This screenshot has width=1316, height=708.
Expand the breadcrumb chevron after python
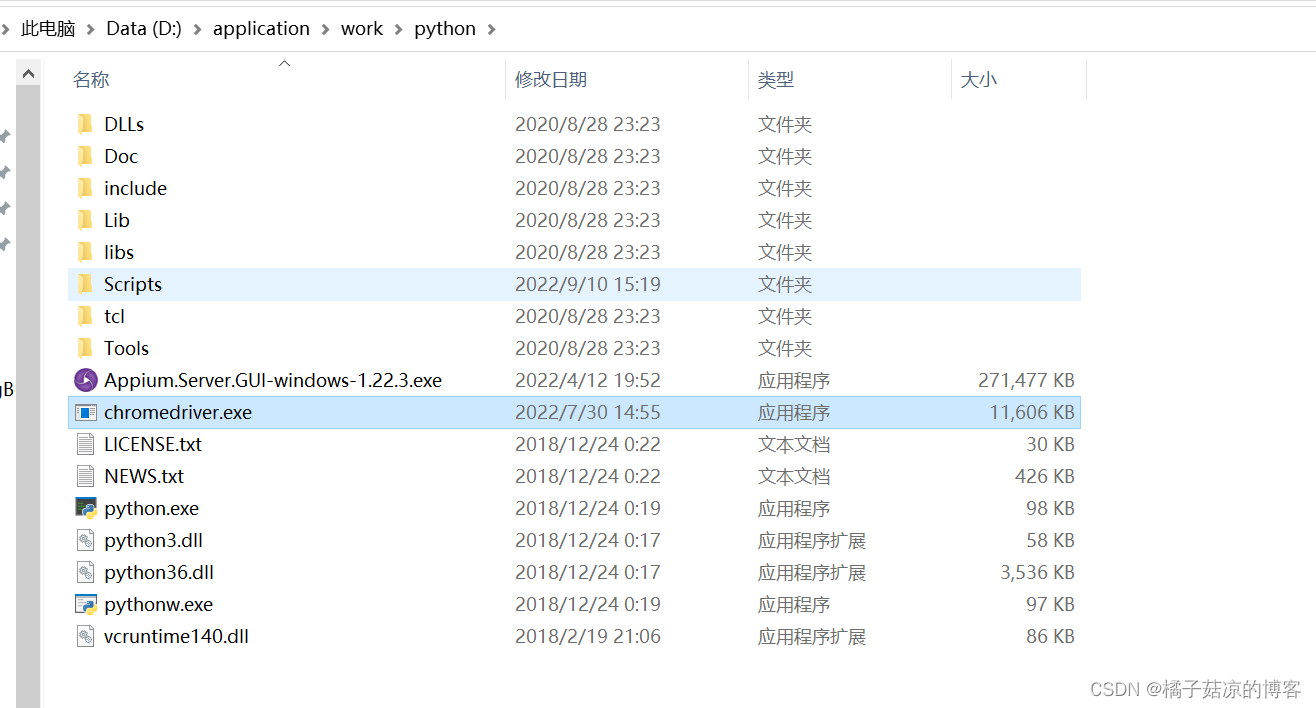tap(492, 28)
